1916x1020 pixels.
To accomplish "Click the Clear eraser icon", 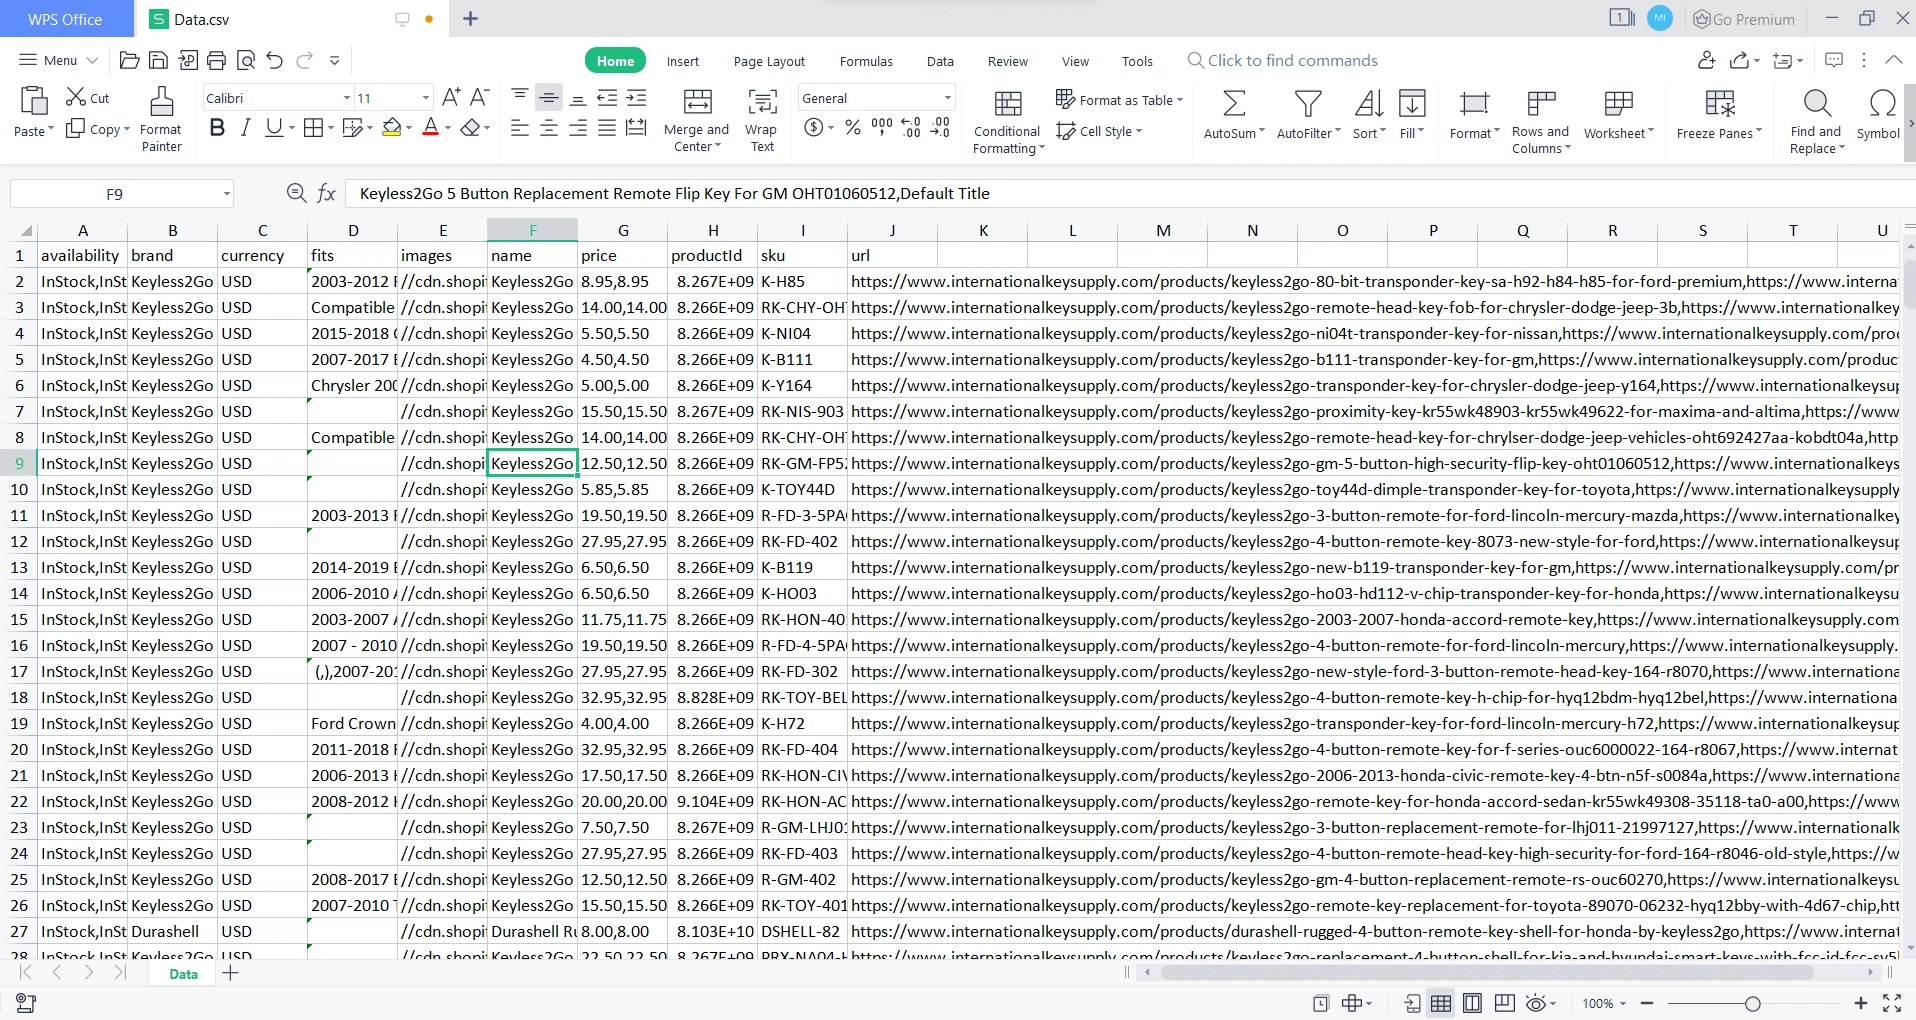I will pos(470,127).
